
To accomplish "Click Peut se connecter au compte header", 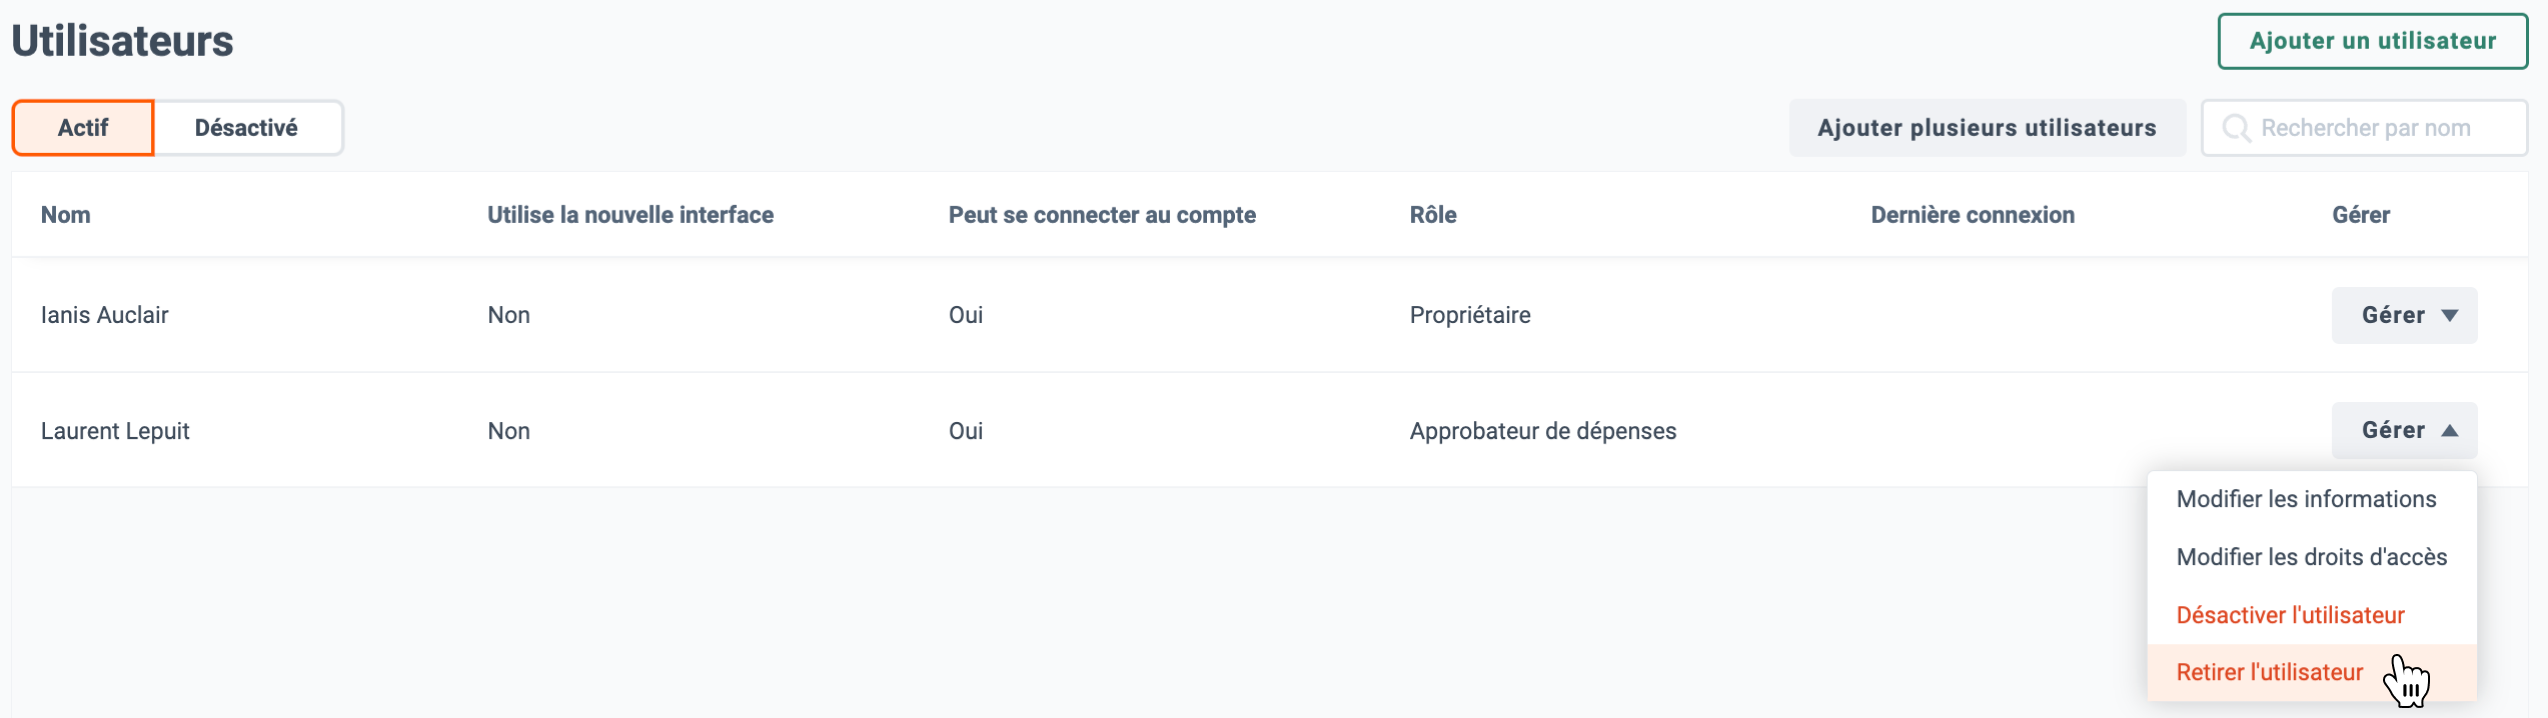I will pyautogui.click(x=1102, y=215).
